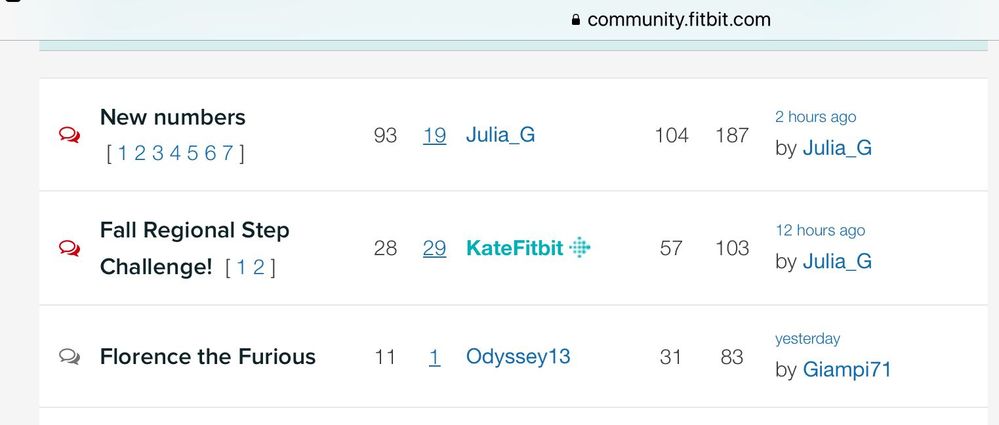Screen dimensions: 999x425
Task: Open the New numbers thread
Action: pos(173,117)
